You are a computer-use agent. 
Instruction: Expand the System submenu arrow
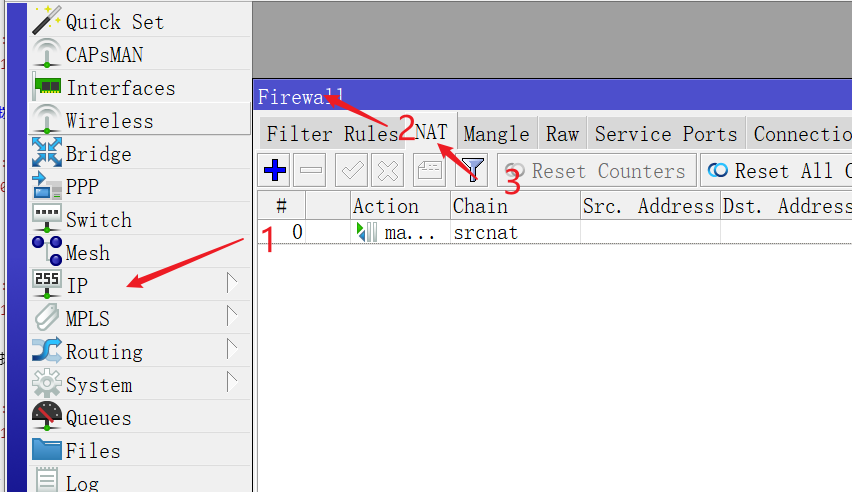pos(232,384)
